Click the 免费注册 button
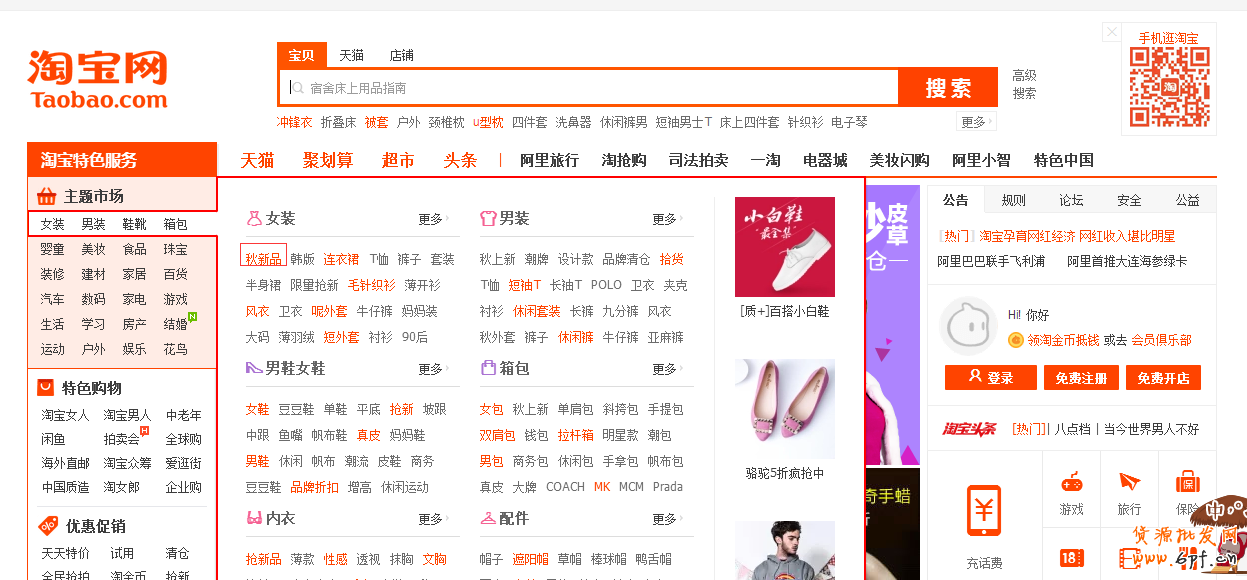This screenshot has height=580, width=1247. [1081, 377]
